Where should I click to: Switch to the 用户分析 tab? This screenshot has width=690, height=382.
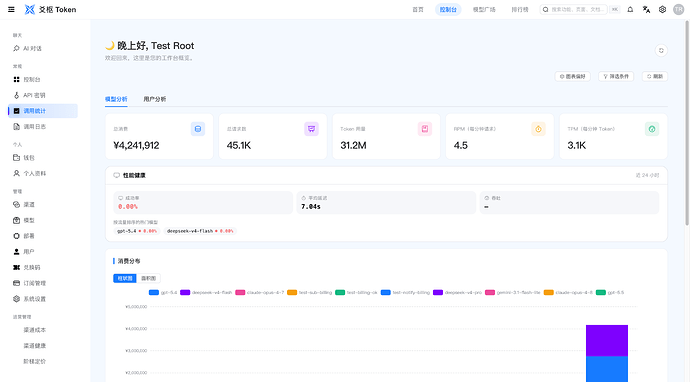(154, 99)
